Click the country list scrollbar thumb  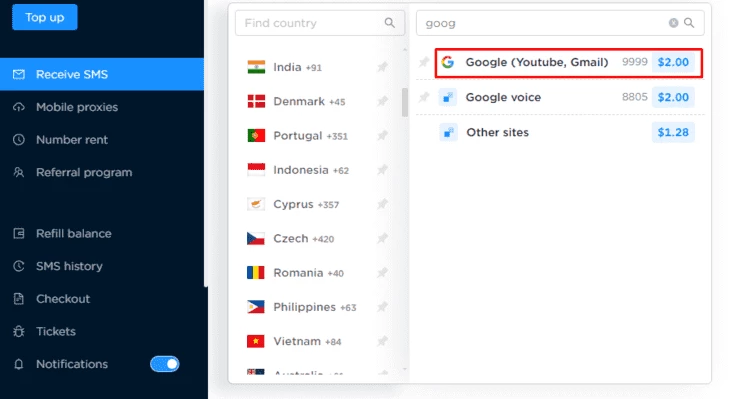click(x=405, y=102)
